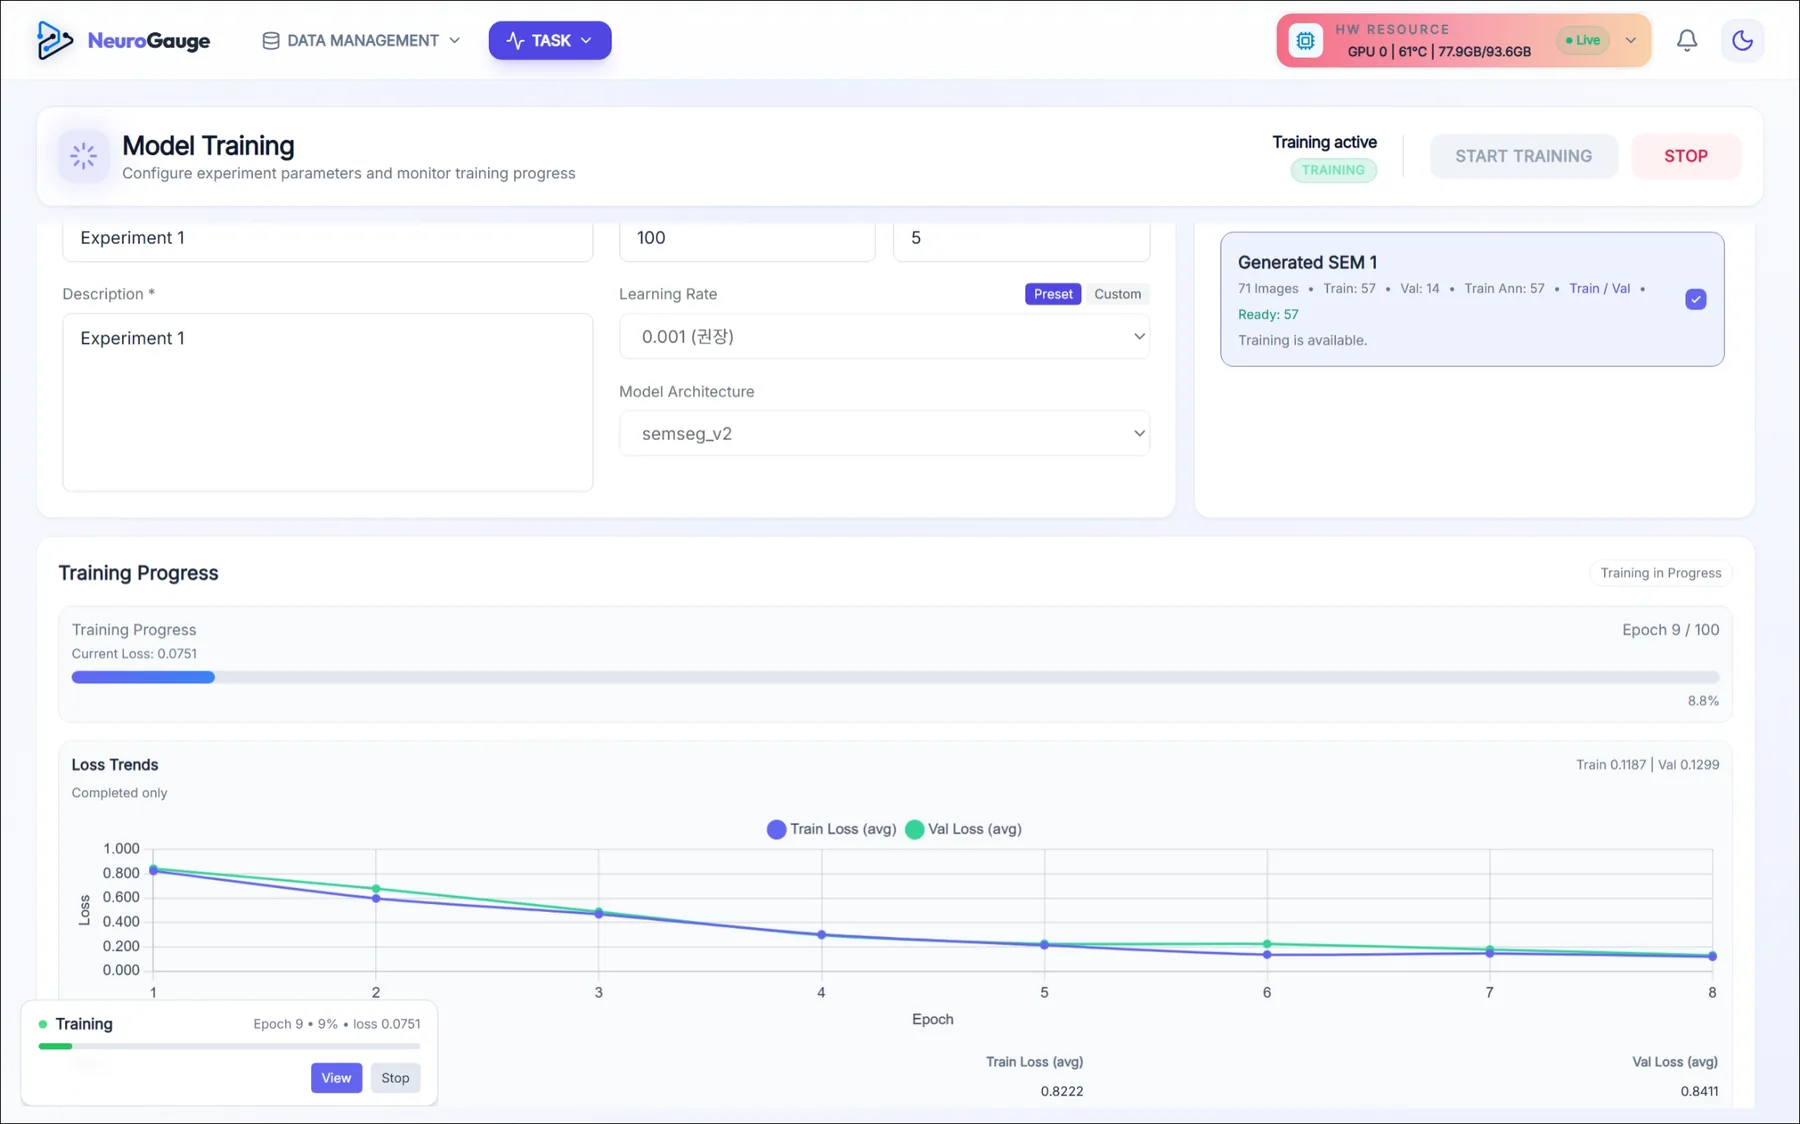Uncheck the Generated SEM 1 dataset checkbox

pos(1695,299)
